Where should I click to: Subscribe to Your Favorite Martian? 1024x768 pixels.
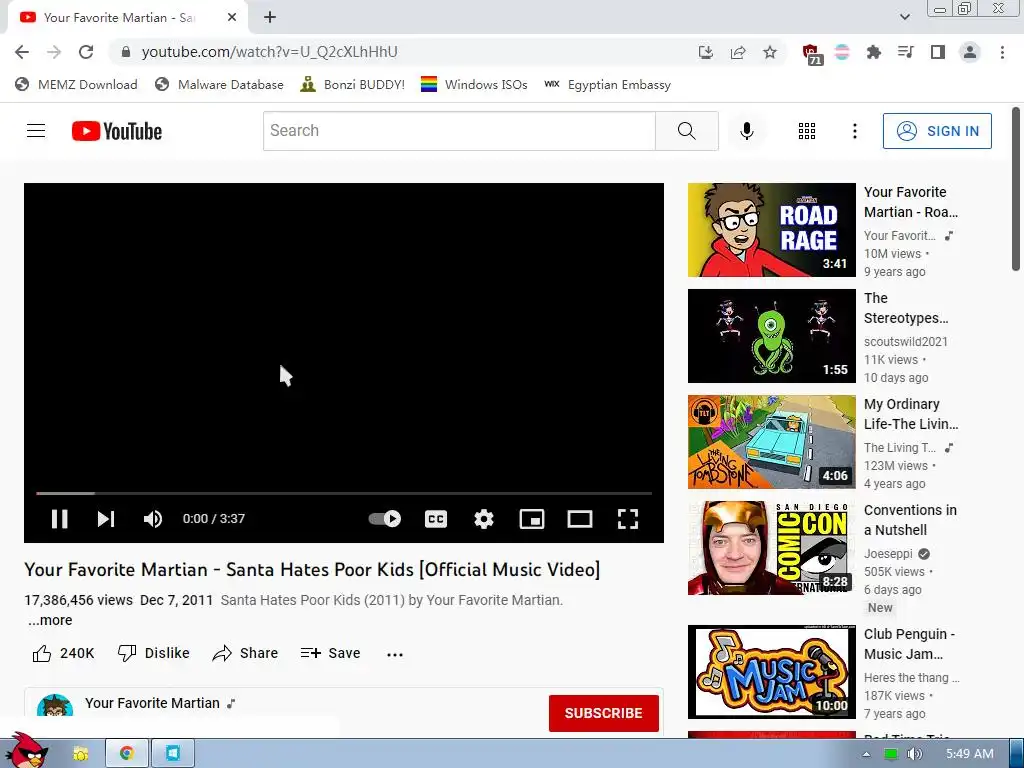click(x=603, y=713)
